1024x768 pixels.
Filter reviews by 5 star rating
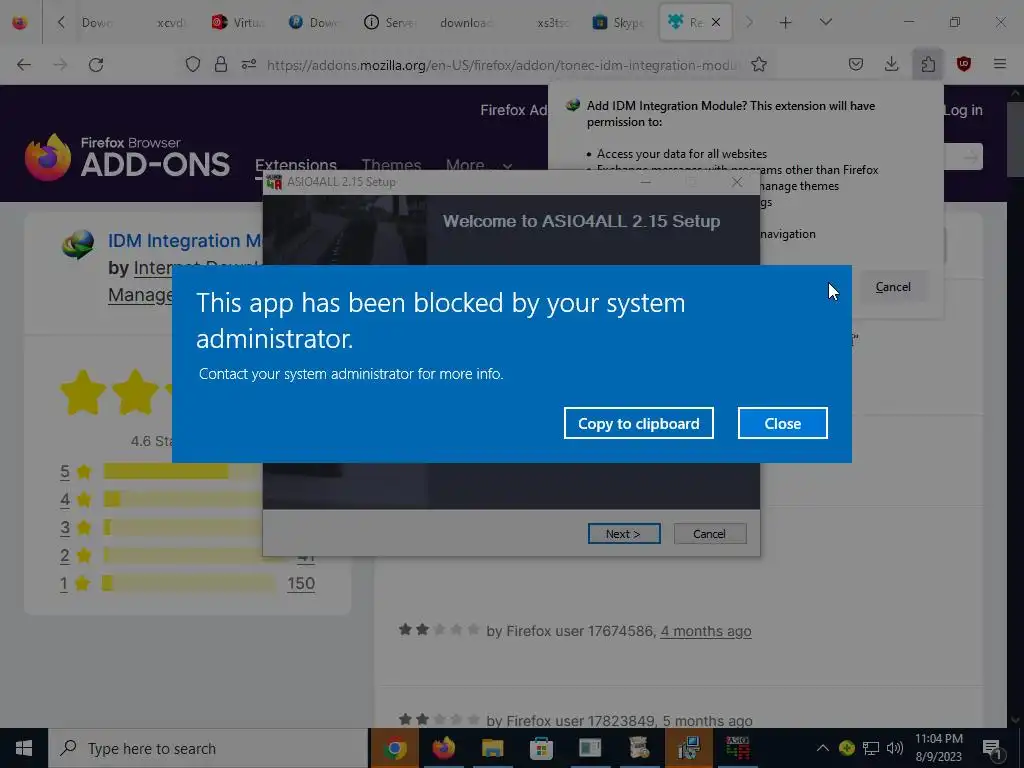click(x=65, y=471)
